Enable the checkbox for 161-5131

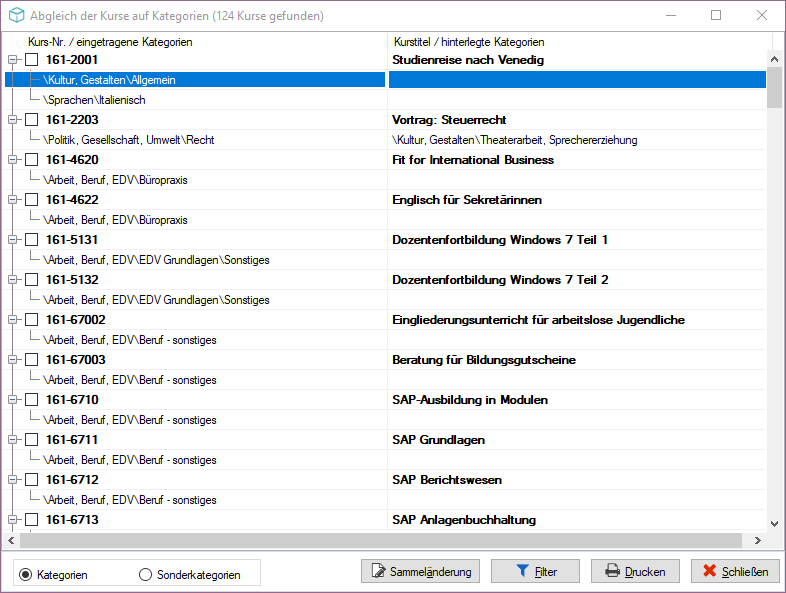pyautogui.click(x=32, y=240)
